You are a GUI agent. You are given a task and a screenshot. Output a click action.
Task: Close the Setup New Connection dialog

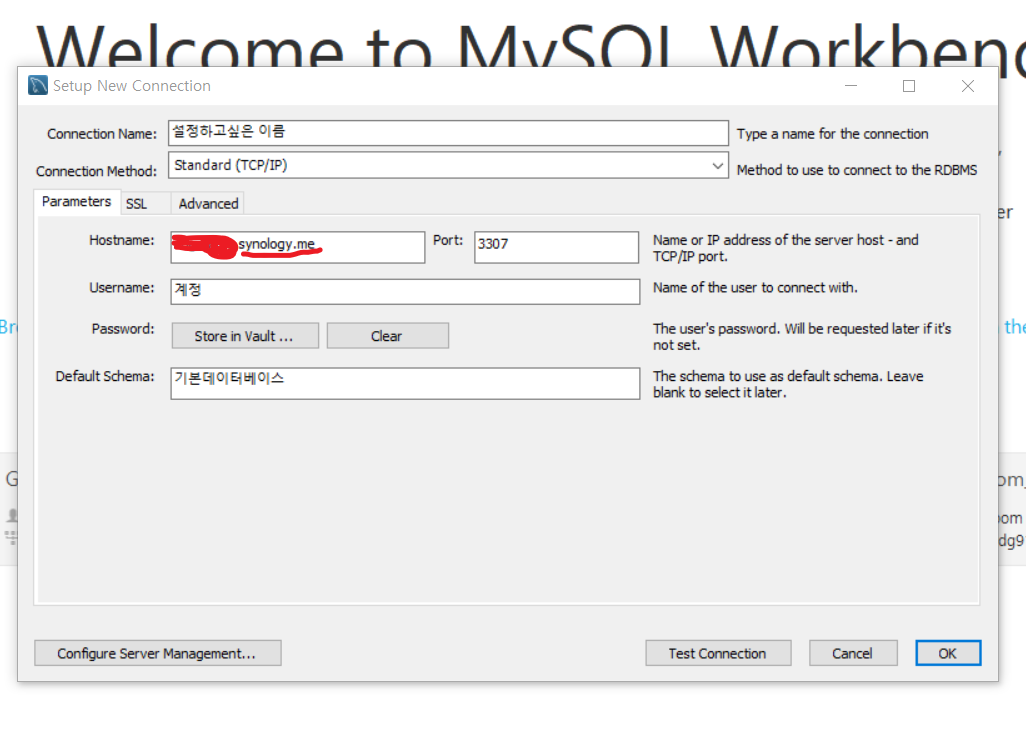968,86
